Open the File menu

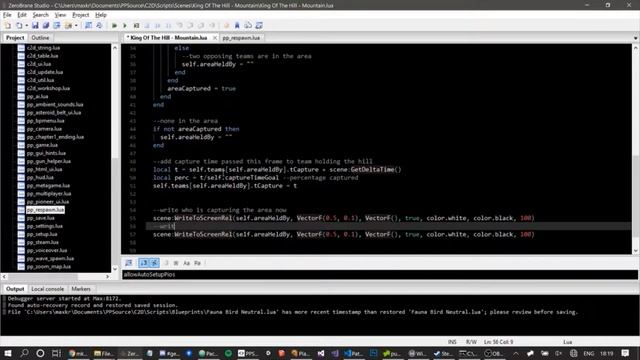coord(7,15)
